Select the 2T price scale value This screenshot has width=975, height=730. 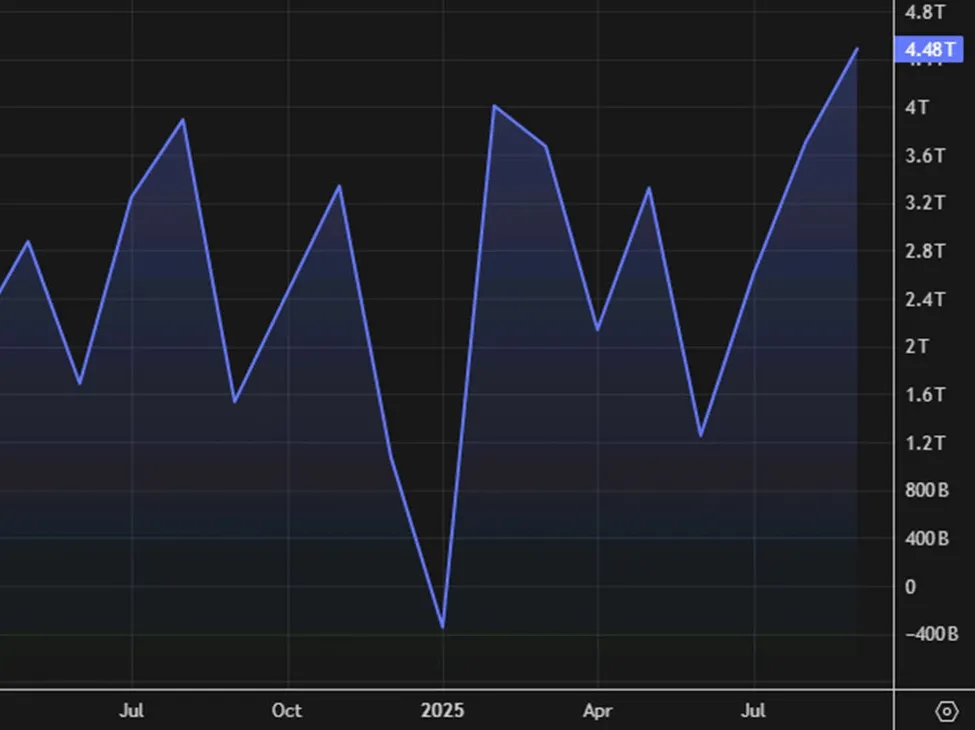tap(916, 347)
